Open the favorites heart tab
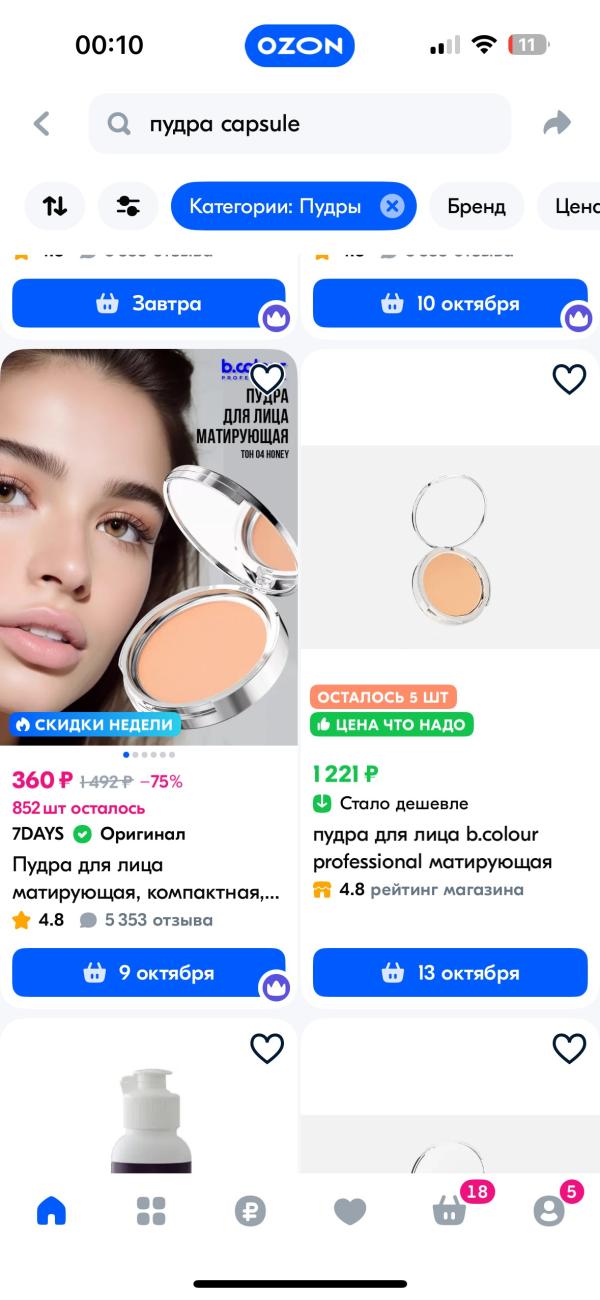Screen dimensions: 600x1300 350,1212
